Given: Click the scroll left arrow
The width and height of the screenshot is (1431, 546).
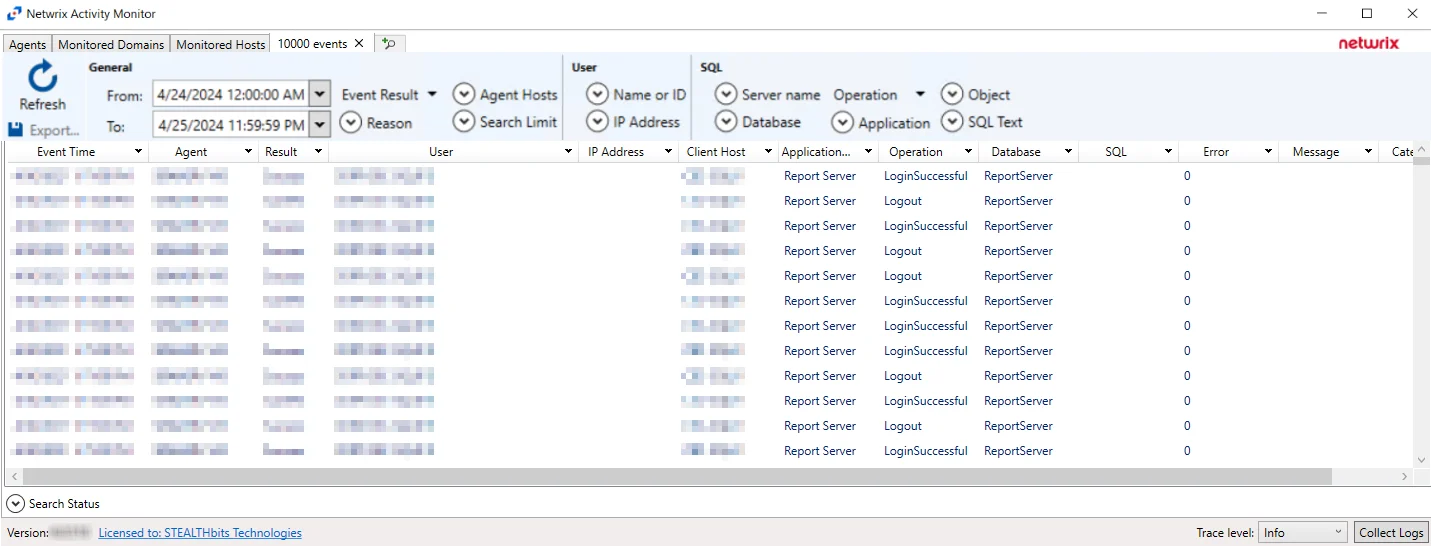Looking at the screenshot, I should (x=14, y=477).
